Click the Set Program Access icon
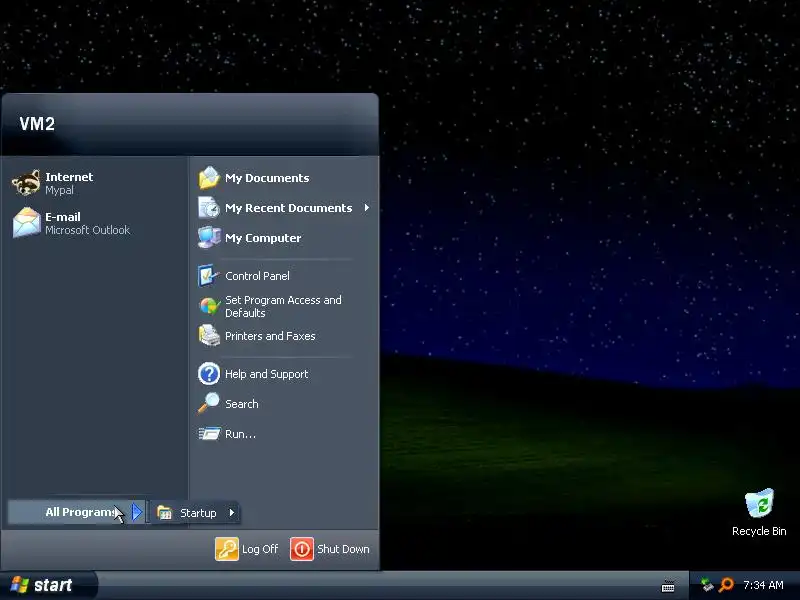The width and height of the screenshot is (800, 600). pos(209,306)
